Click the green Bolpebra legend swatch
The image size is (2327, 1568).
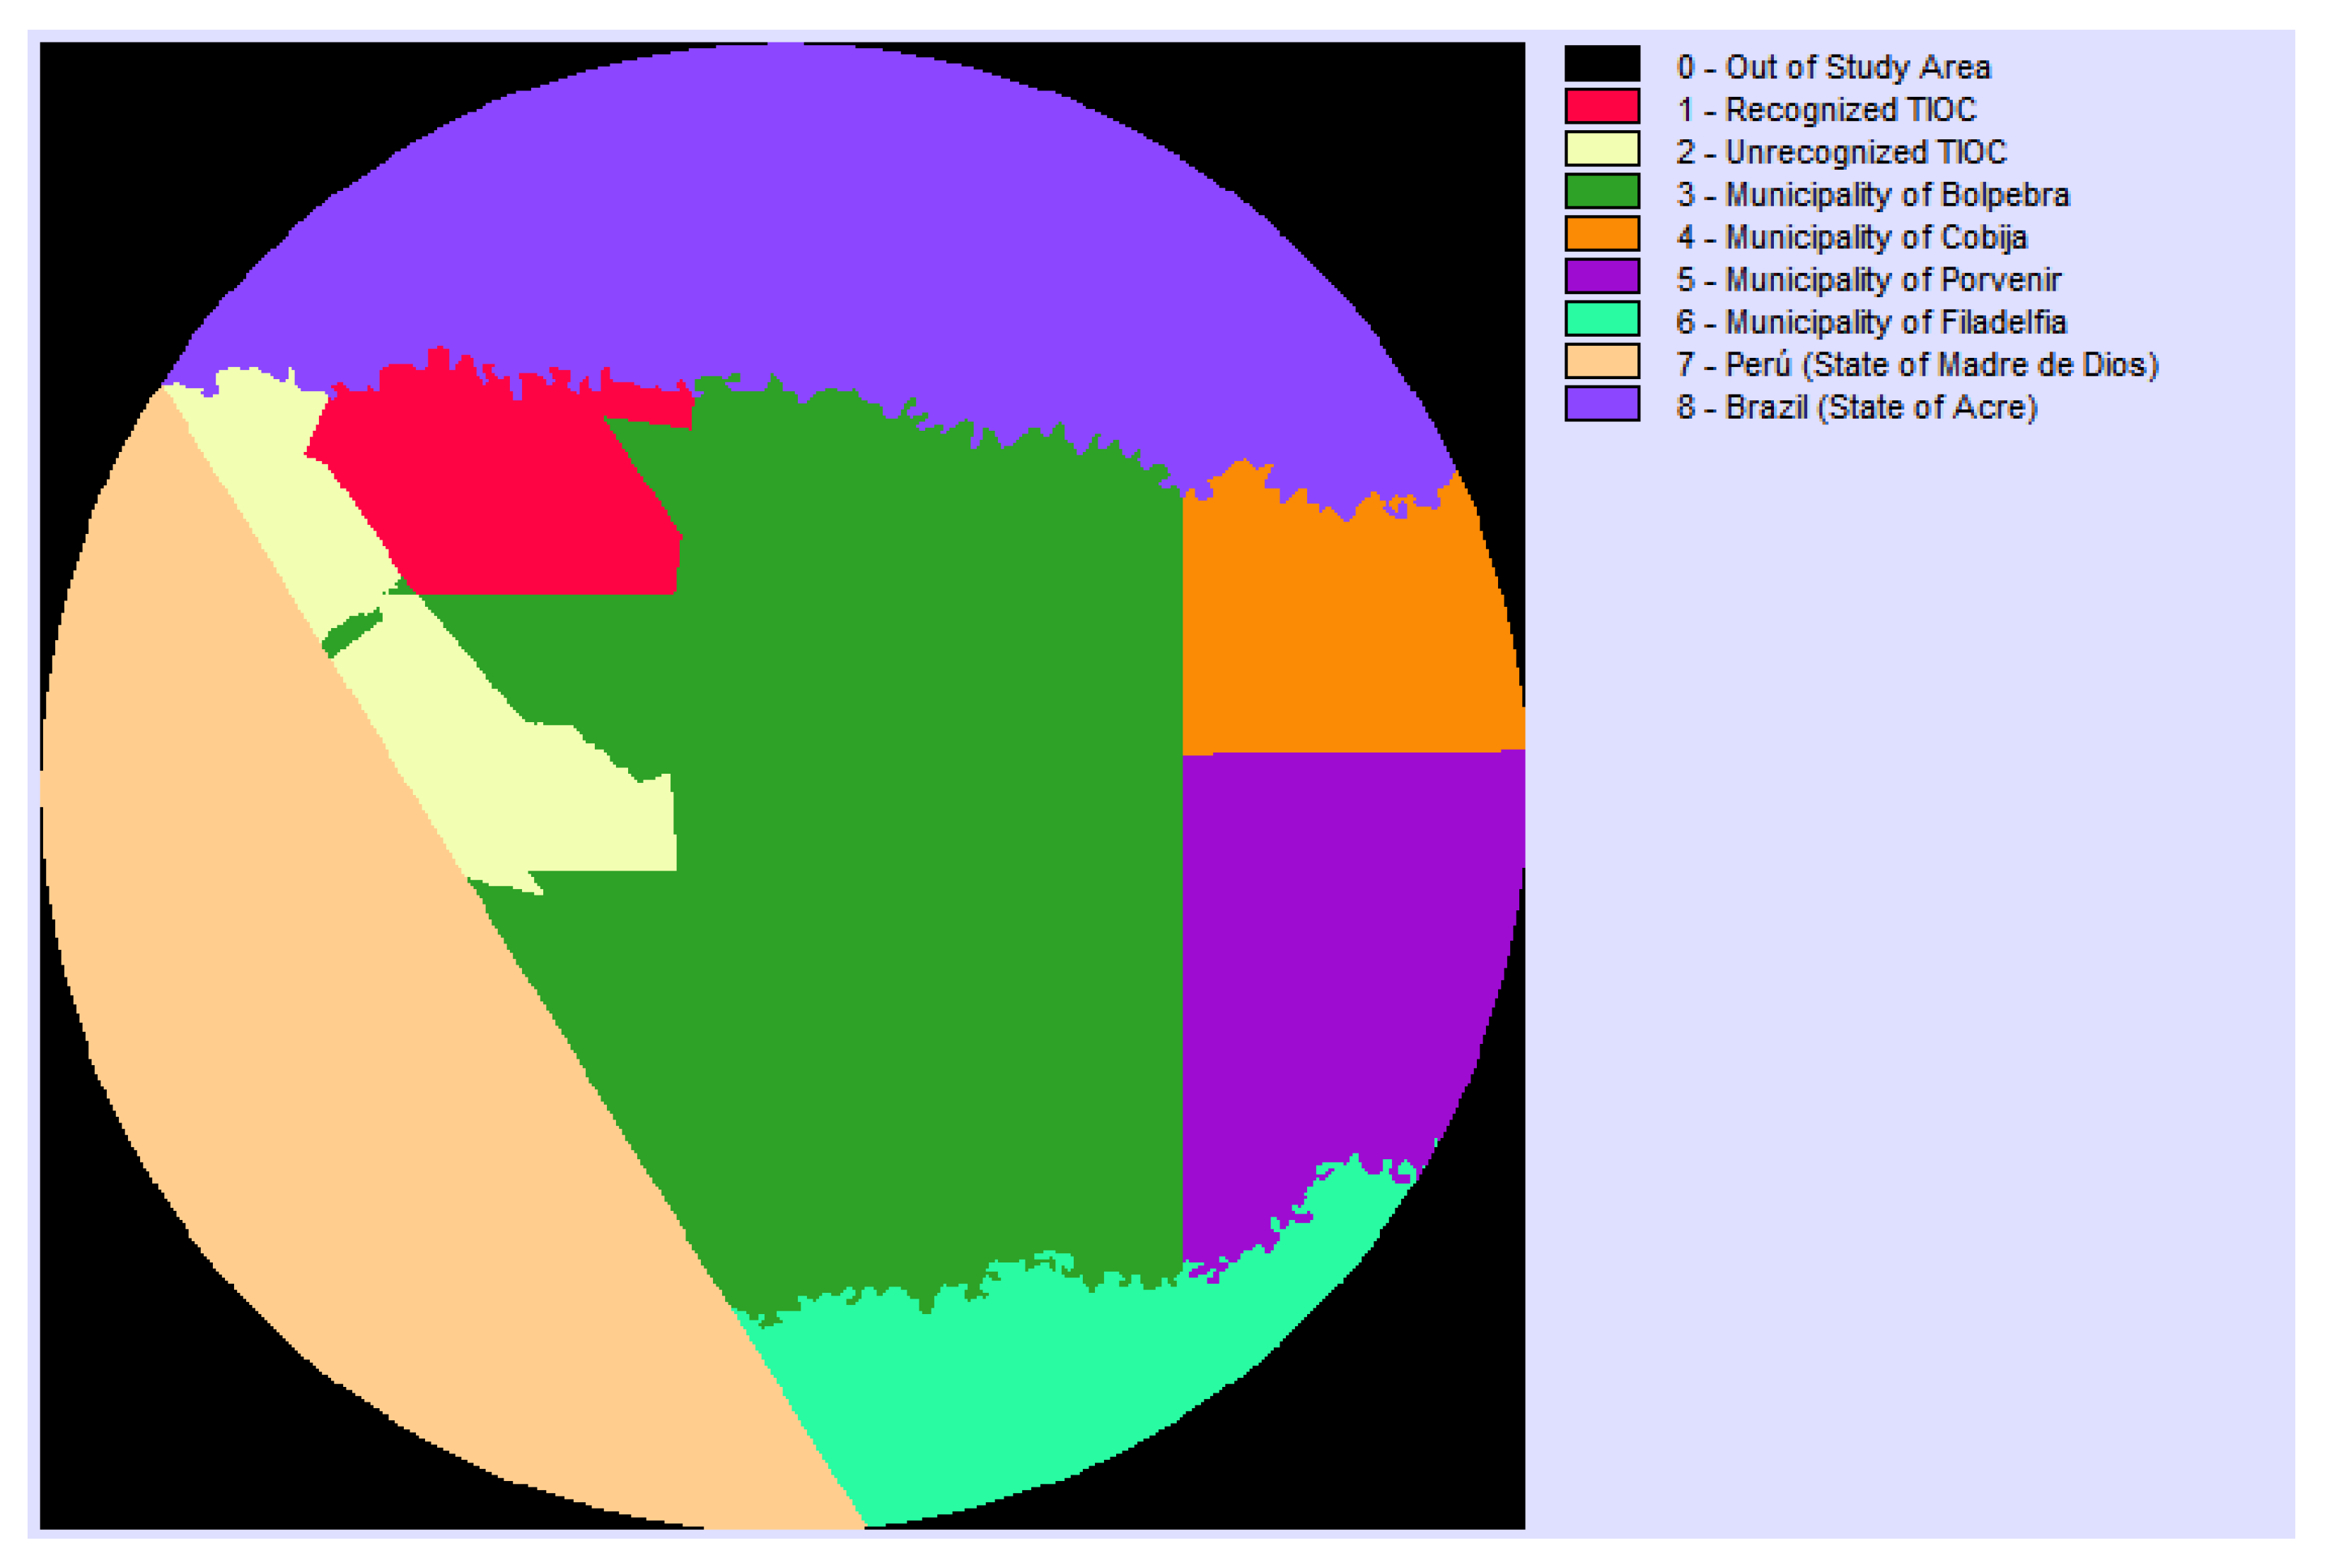pyautogui.click(x=1601, y=192)
